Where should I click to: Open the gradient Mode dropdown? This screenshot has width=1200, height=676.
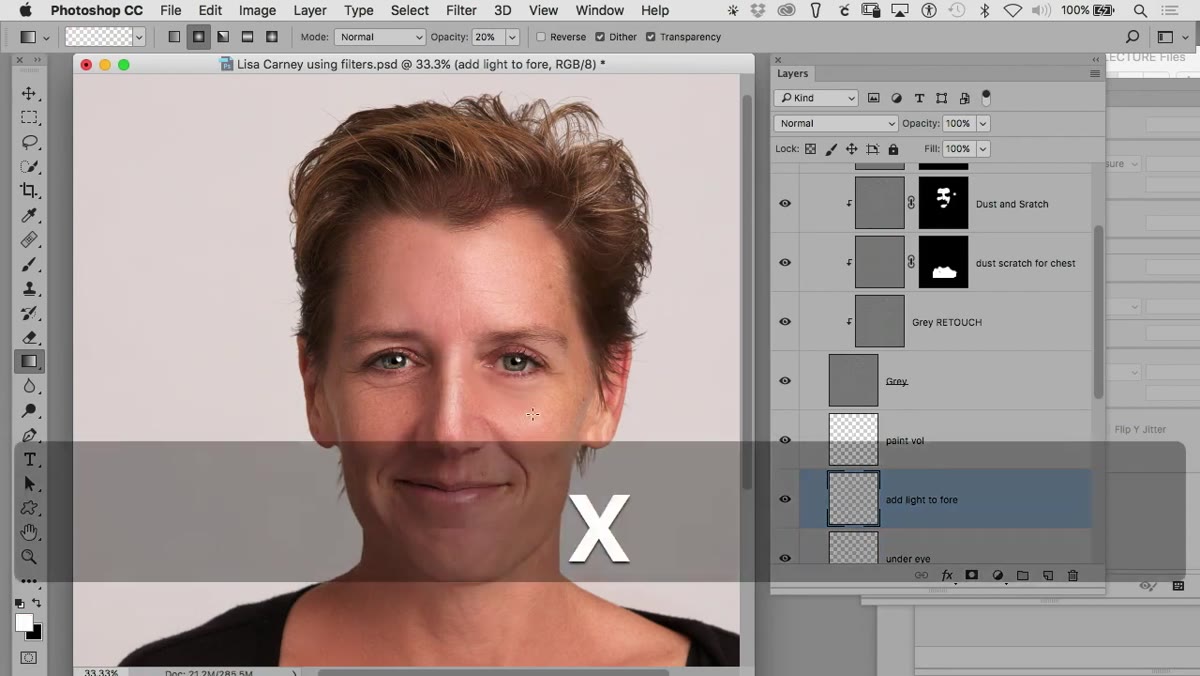379,37
